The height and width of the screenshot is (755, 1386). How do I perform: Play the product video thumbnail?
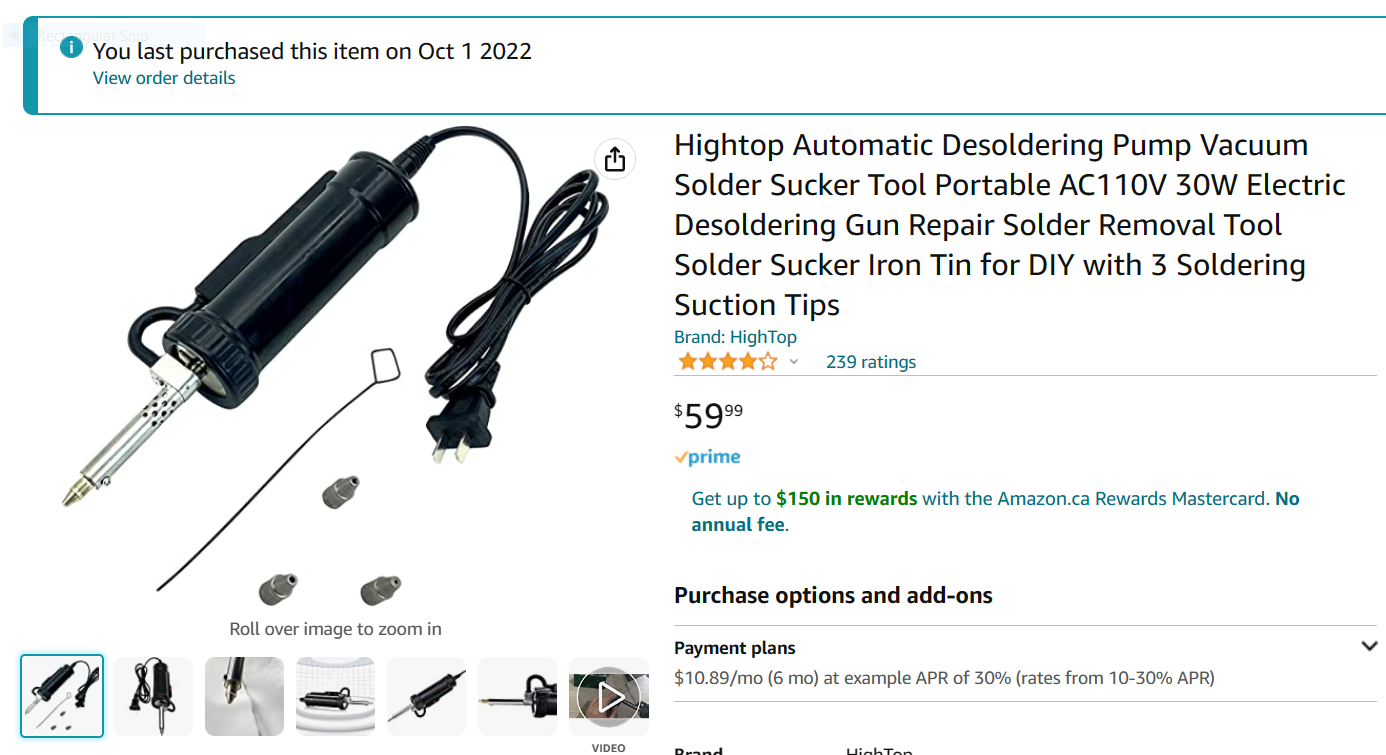(608, 697)
